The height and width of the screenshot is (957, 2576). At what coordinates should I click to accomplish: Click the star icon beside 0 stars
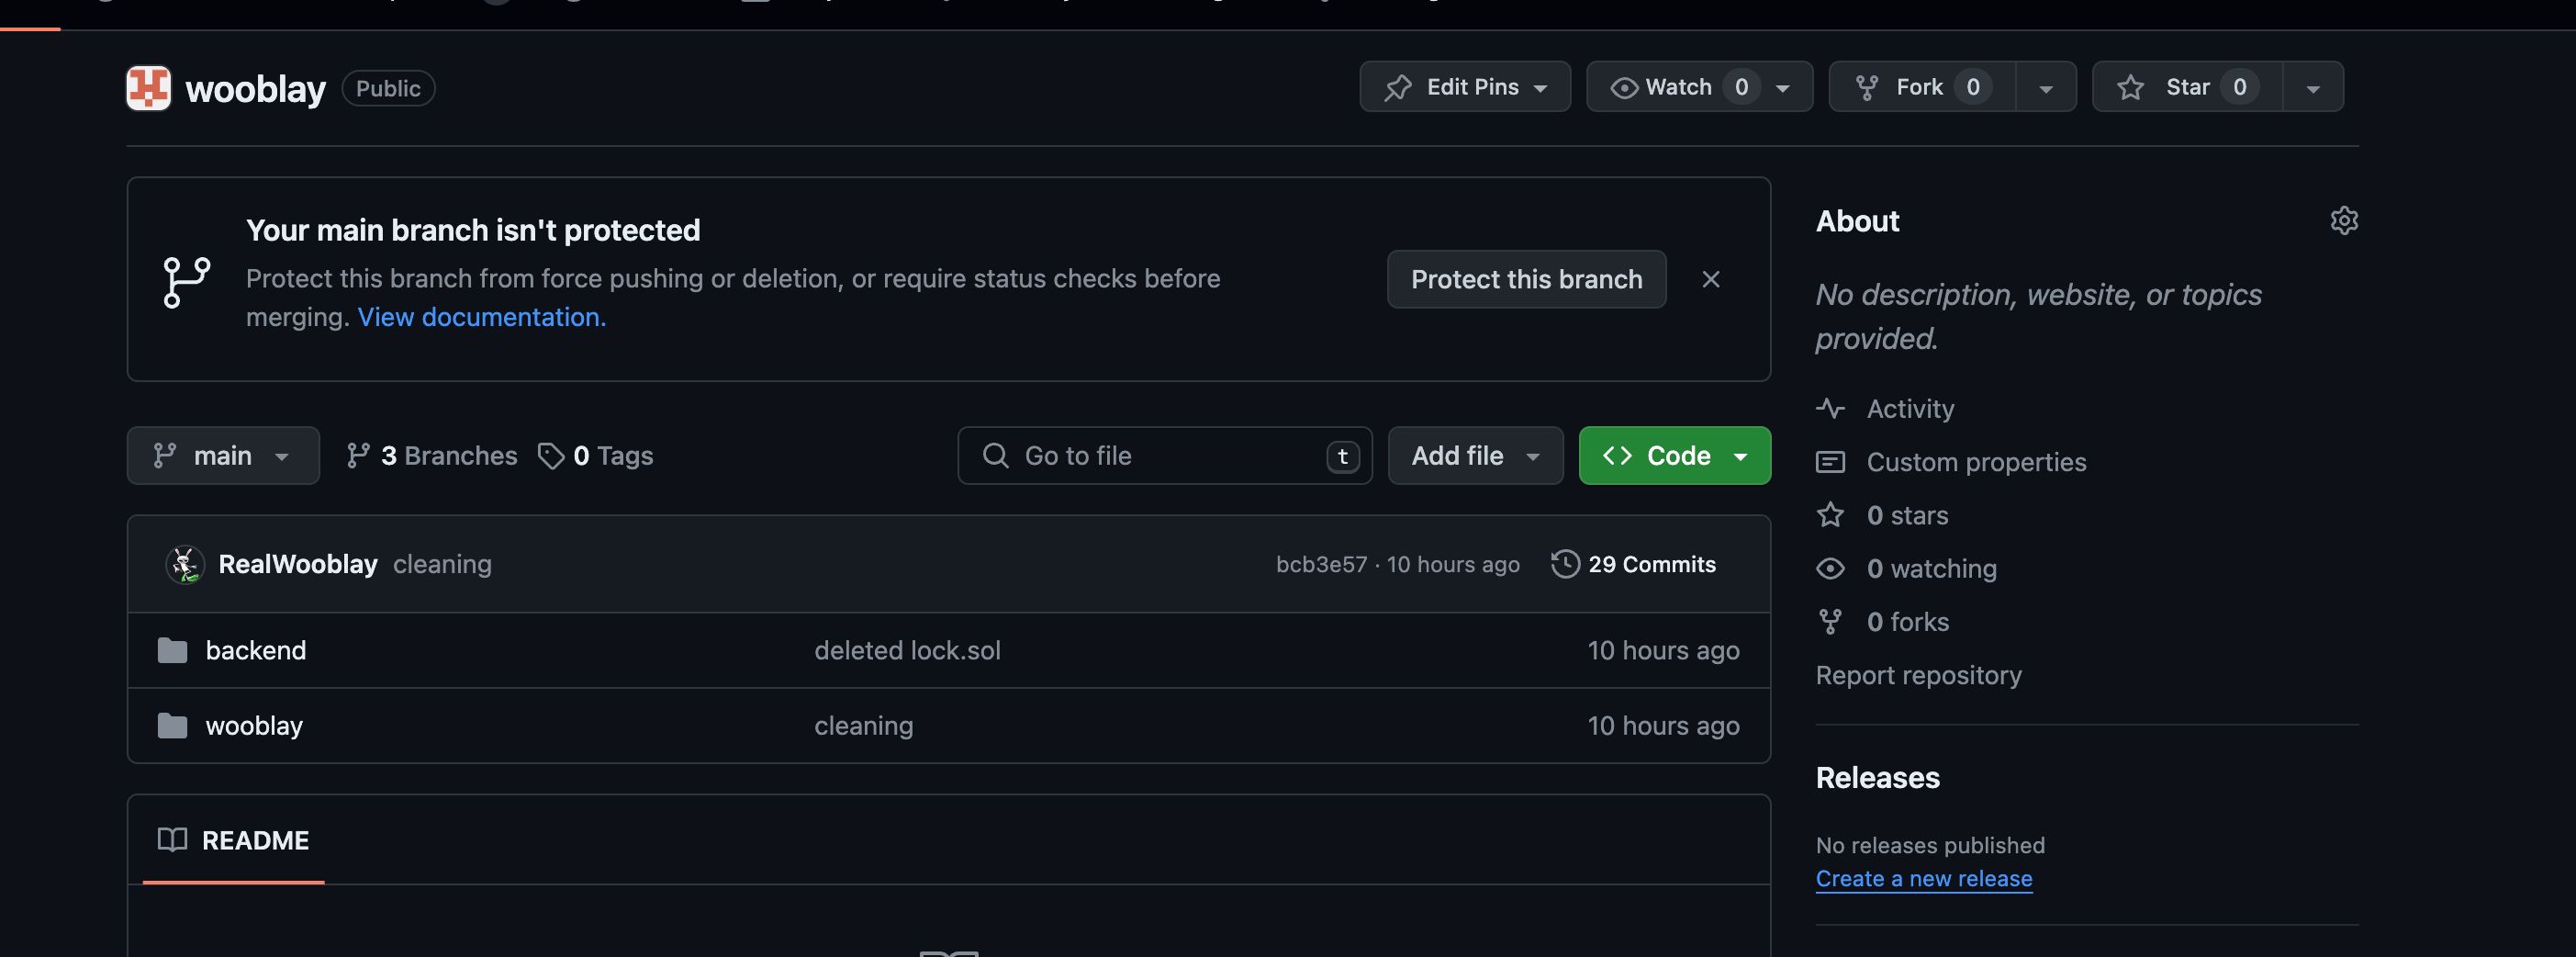tap(1830, 515)
